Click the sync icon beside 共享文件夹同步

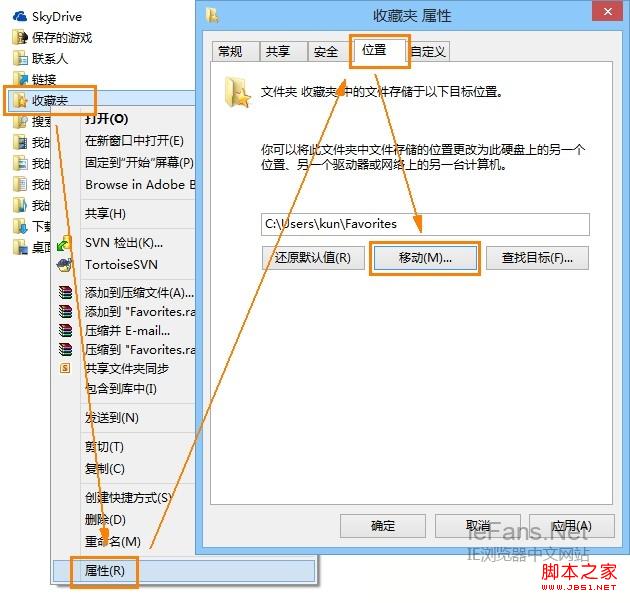(x=65, y=368)
